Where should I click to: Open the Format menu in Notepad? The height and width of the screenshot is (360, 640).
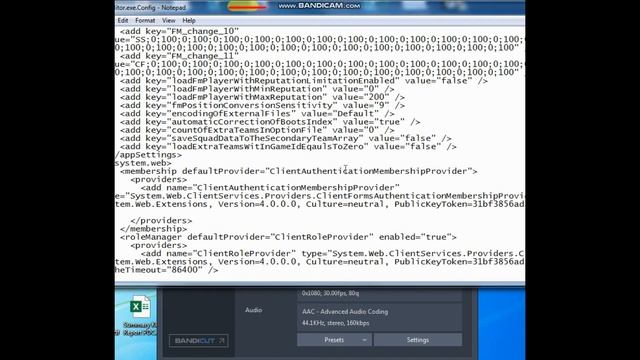click(x=145, y=20)
